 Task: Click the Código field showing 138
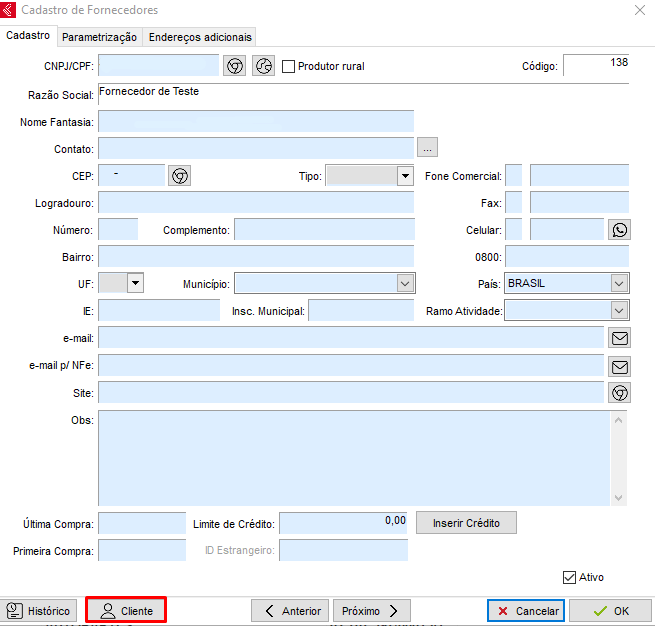[x=596, y=65]
